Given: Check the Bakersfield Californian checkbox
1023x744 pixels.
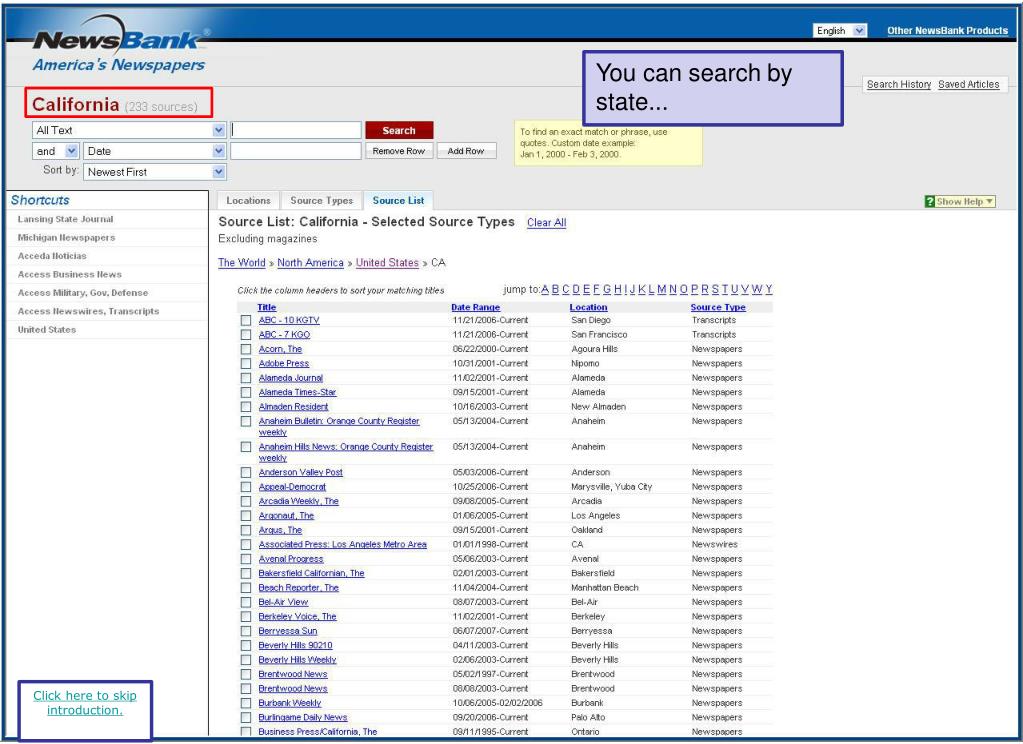Looking at the screenshot, I should 245,574.
